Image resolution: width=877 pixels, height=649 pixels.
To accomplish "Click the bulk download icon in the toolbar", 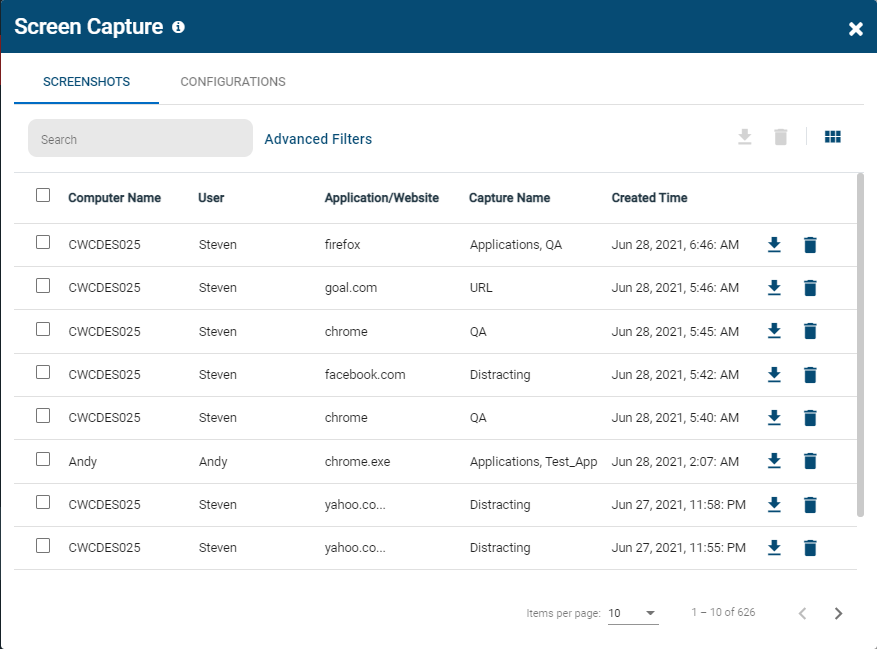I will coord(744,137).
